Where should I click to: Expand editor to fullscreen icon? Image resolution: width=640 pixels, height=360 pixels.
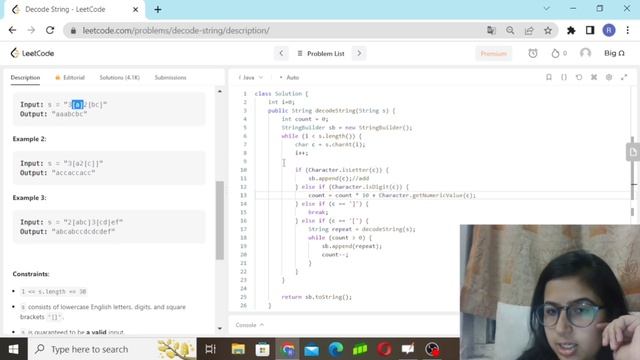coord(624,77)
